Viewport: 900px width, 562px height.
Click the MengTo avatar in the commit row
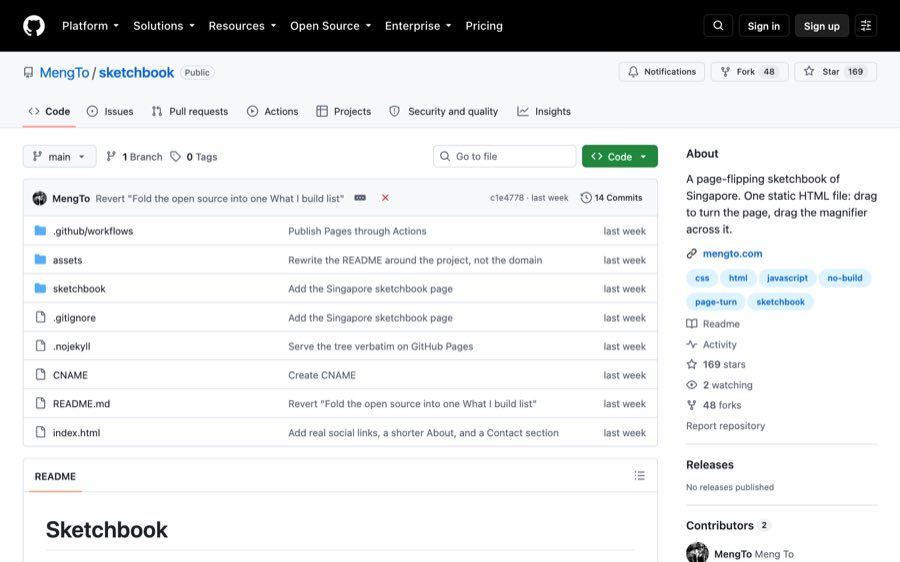40,198
